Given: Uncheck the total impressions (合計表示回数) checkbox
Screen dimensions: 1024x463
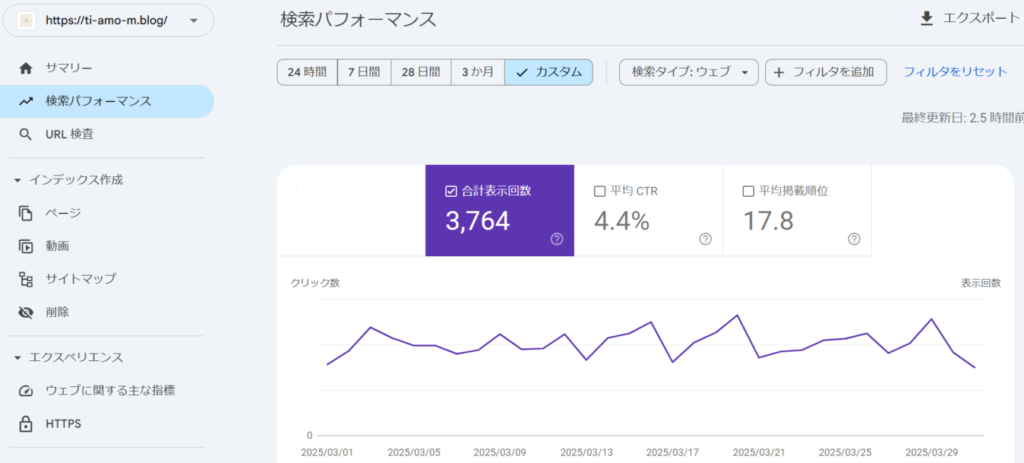Looking at the screenshot, I should pos(450,191).
